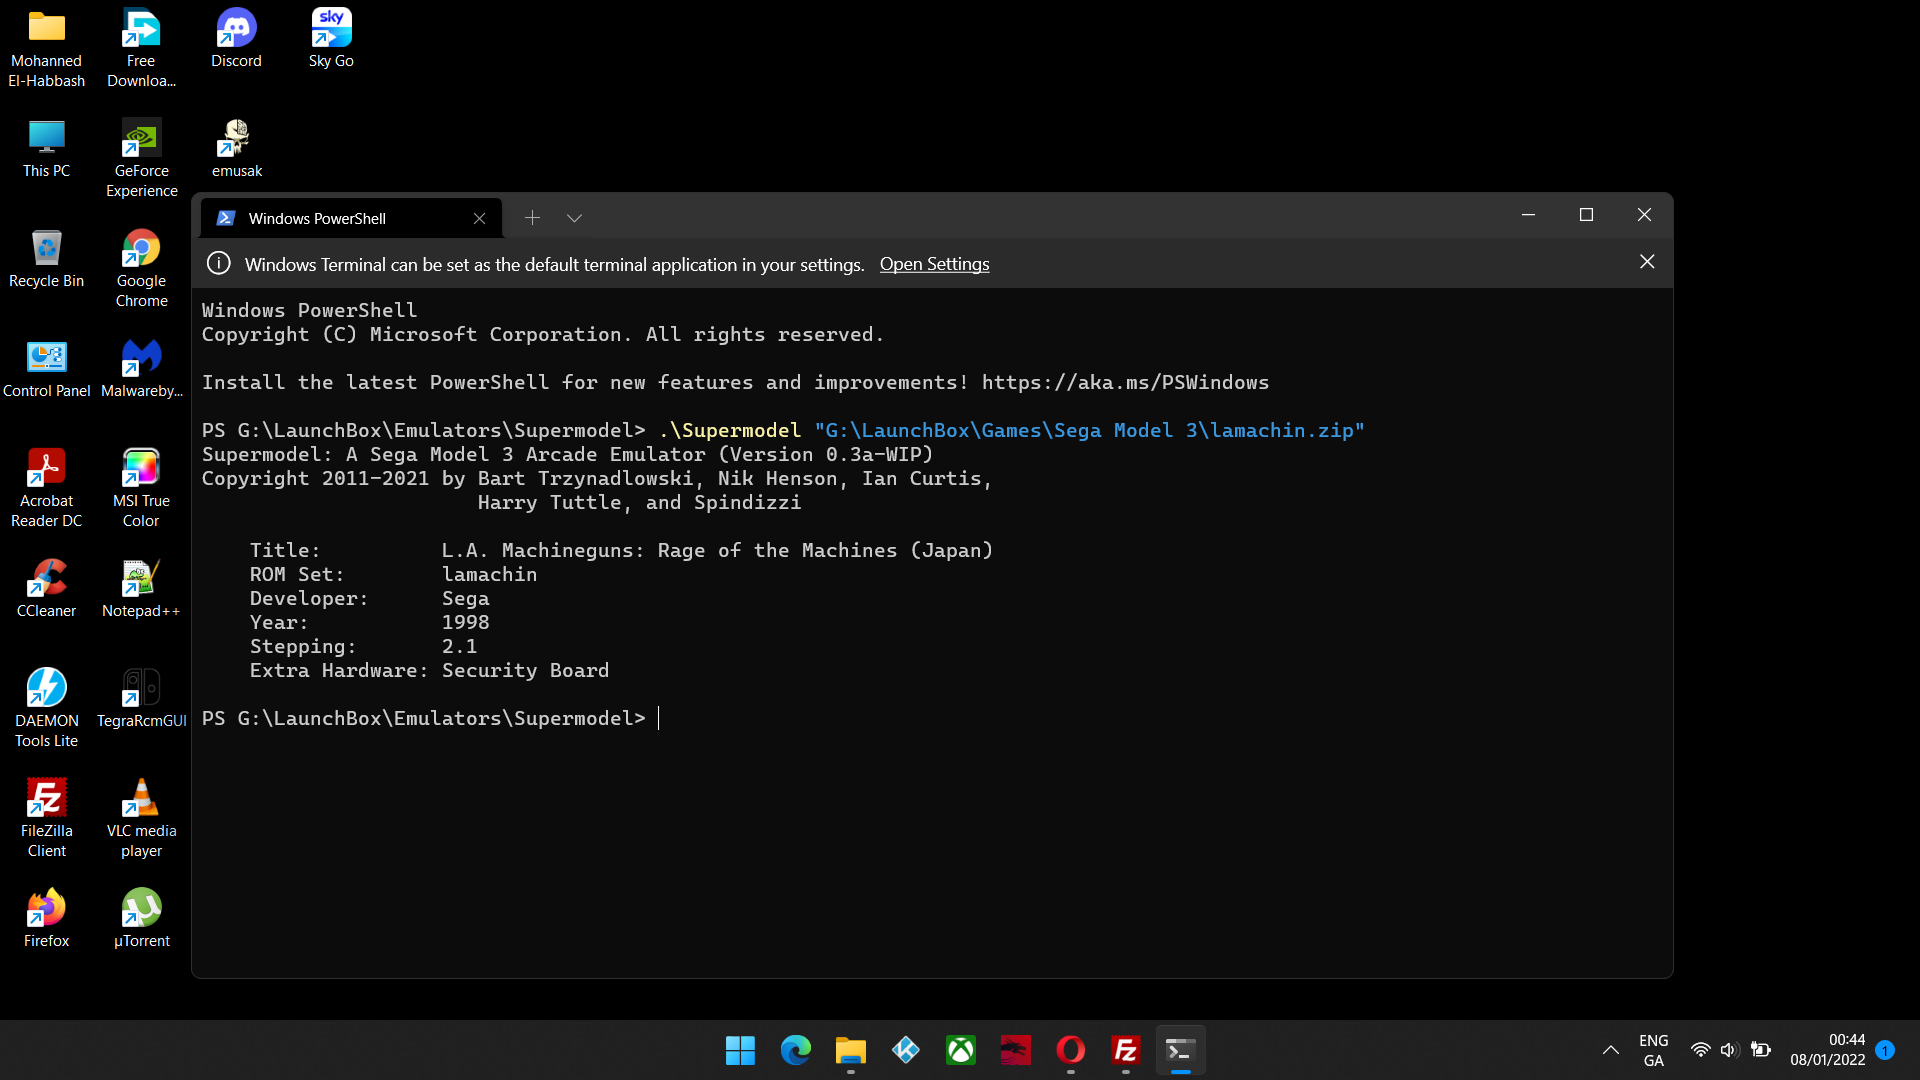Click the lamachin.zip path in the command
The image size is (1920, 1080).
pyautogui.click(x=1089, y=431)
